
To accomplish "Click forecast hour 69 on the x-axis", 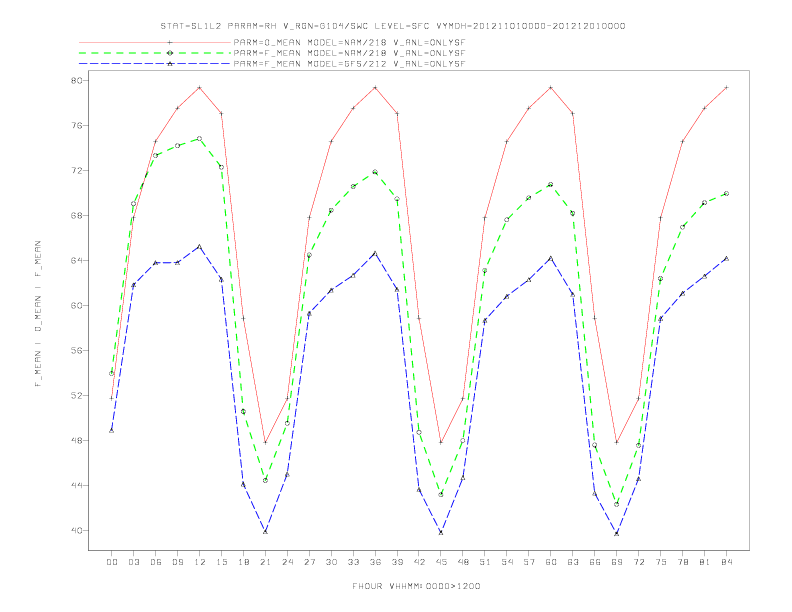I will point(617,562).
